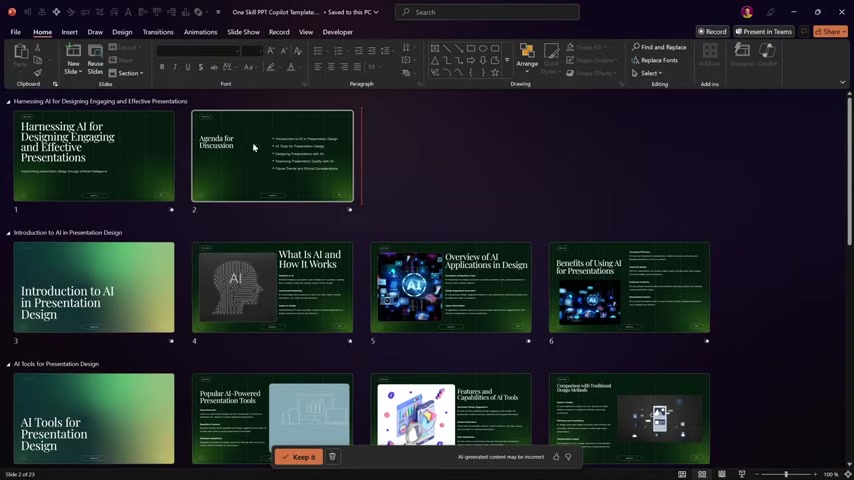Open the font name combo box

[199, 51]
